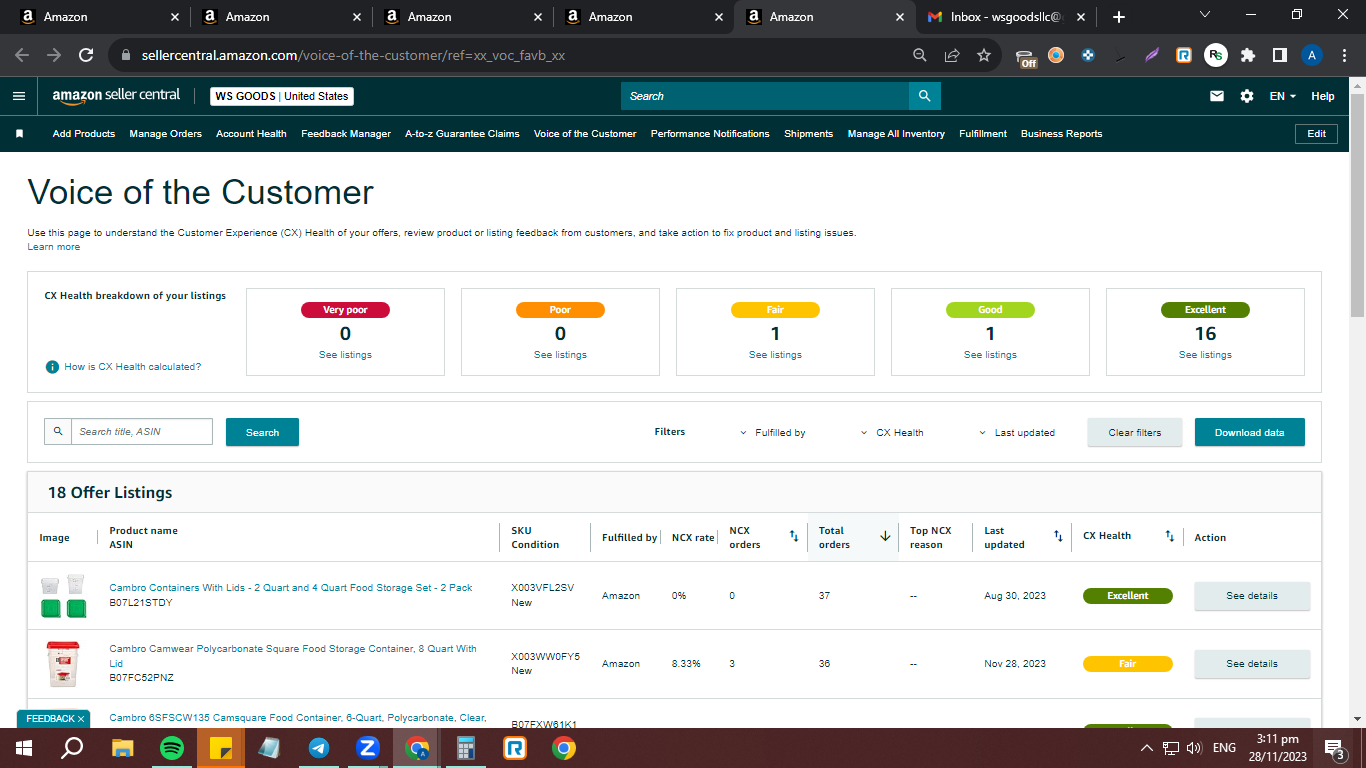Image resolution: width=1366 pixels, height=768 pixels.
Task: Click the Cambro 2-pack container thumbnail
Action: pos(62,596)
